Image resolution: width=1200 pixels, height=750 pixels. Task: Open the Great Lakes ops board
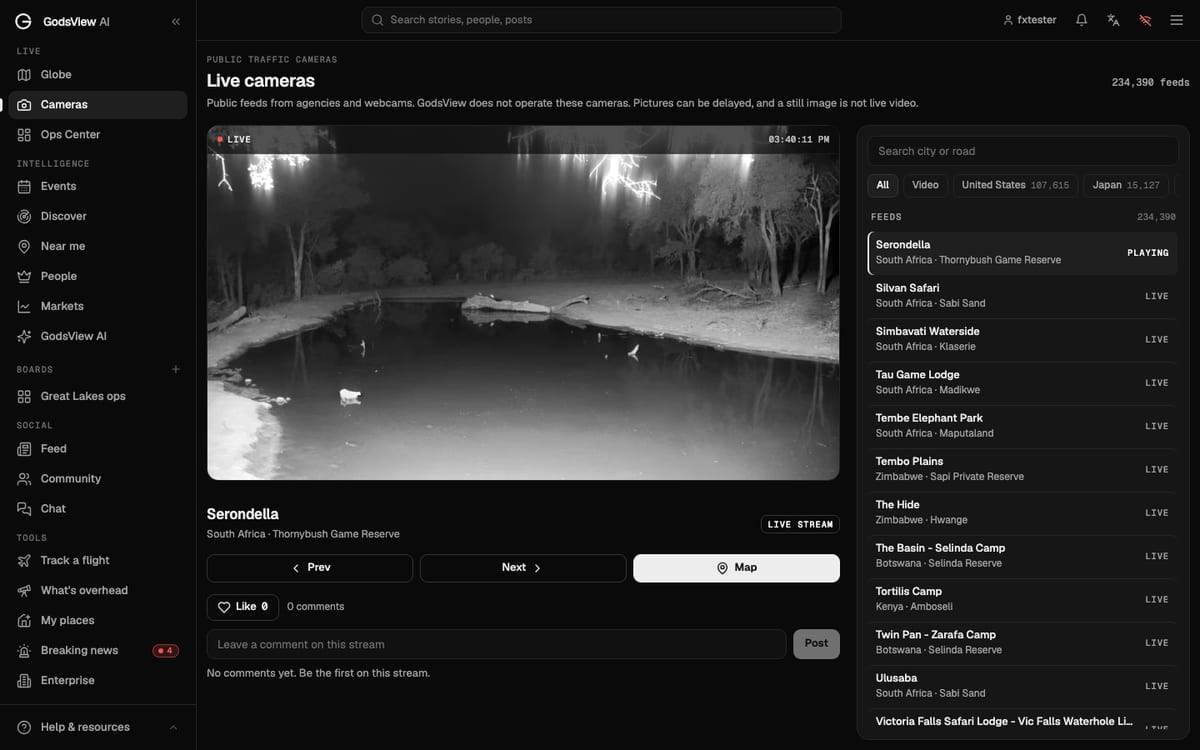(x=98, y=397)
